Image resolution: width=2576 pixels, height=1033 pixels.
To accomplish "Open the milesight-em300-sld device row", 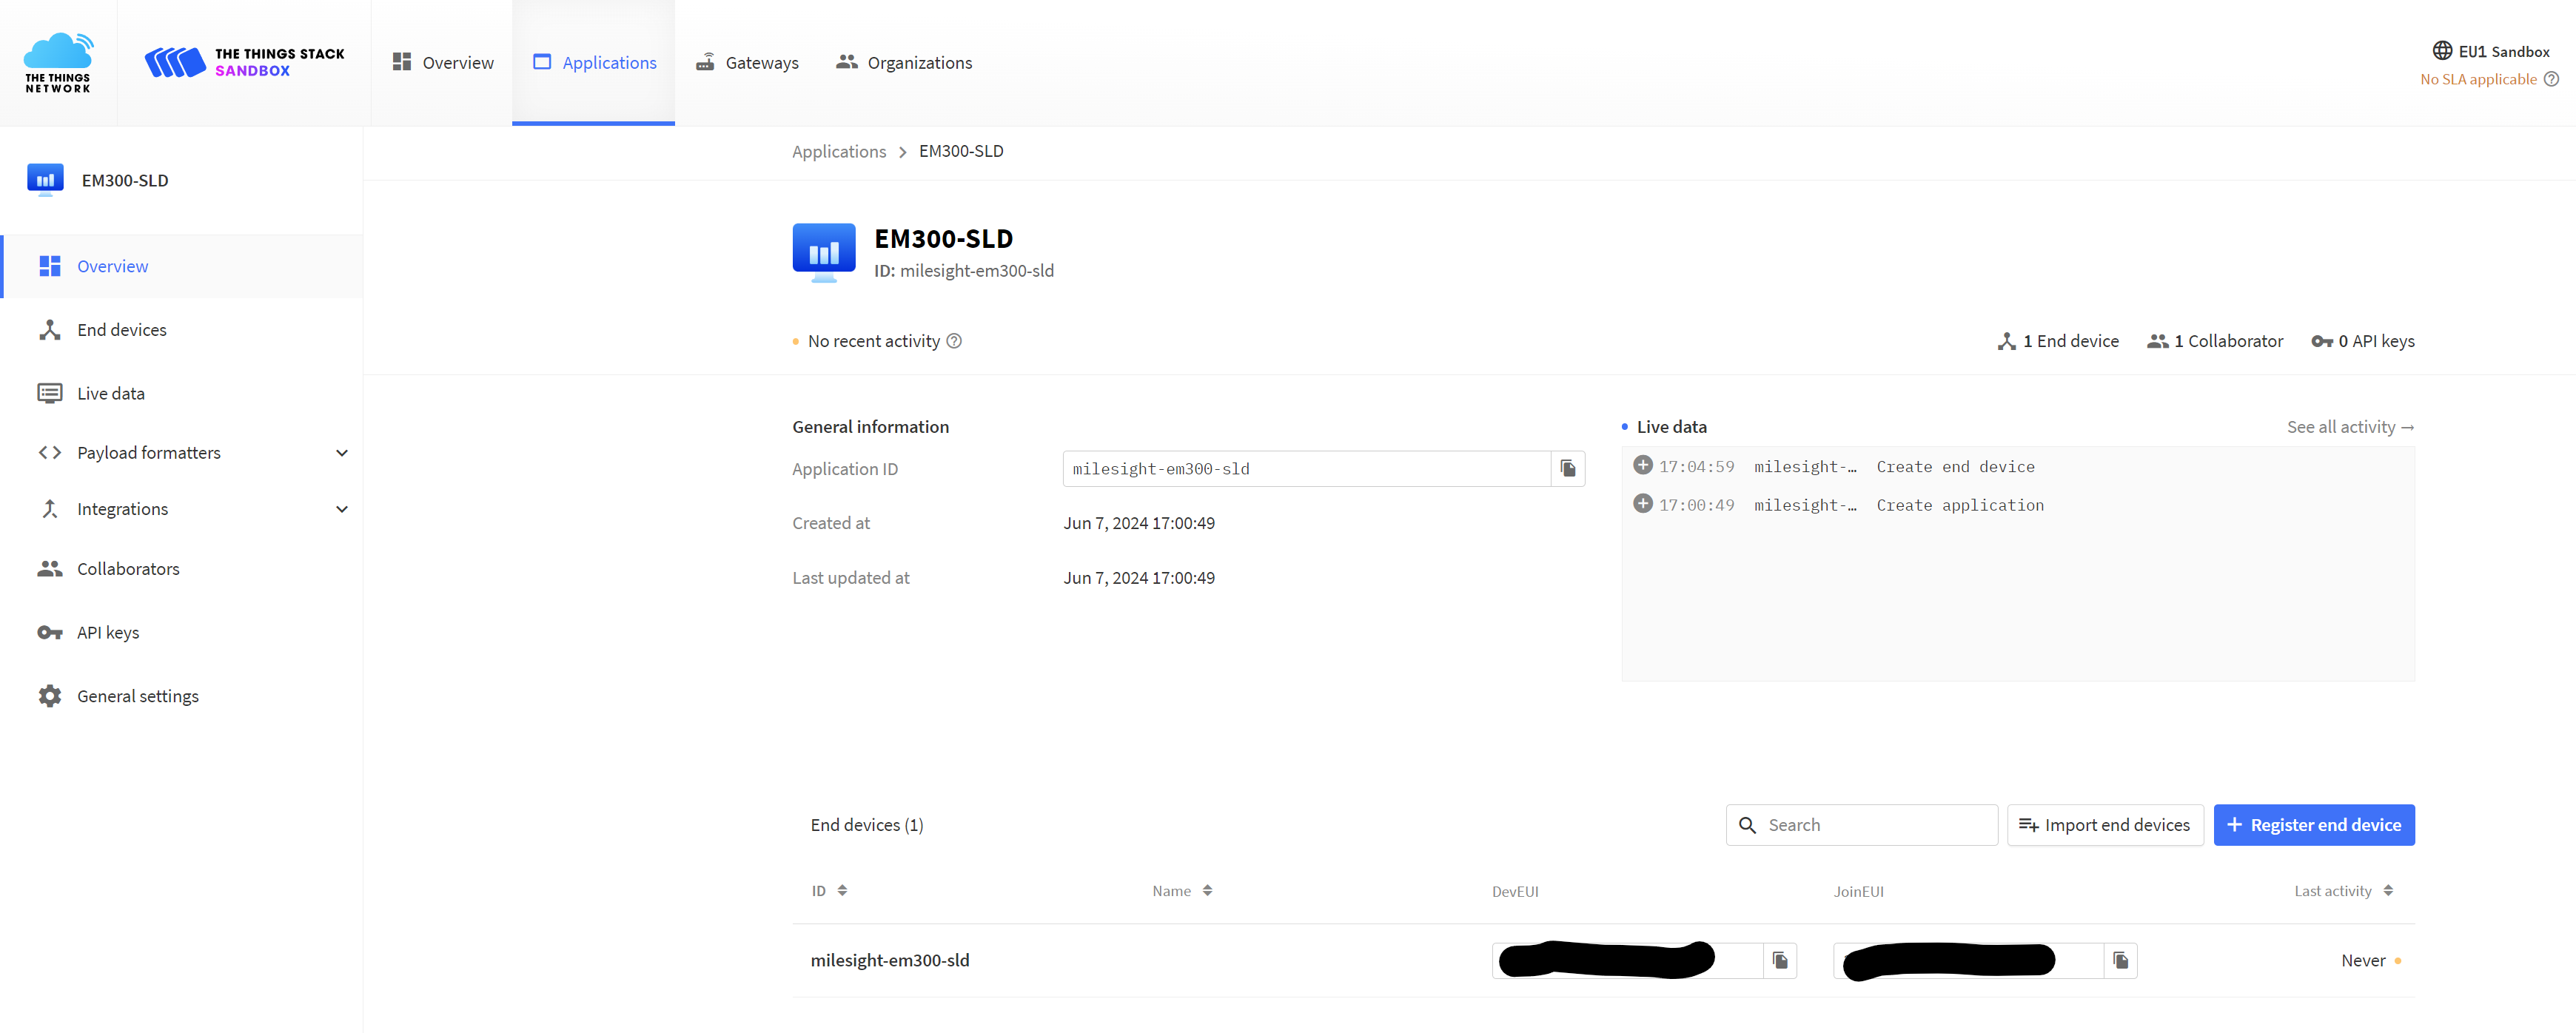I will (x=1603, y=960).
